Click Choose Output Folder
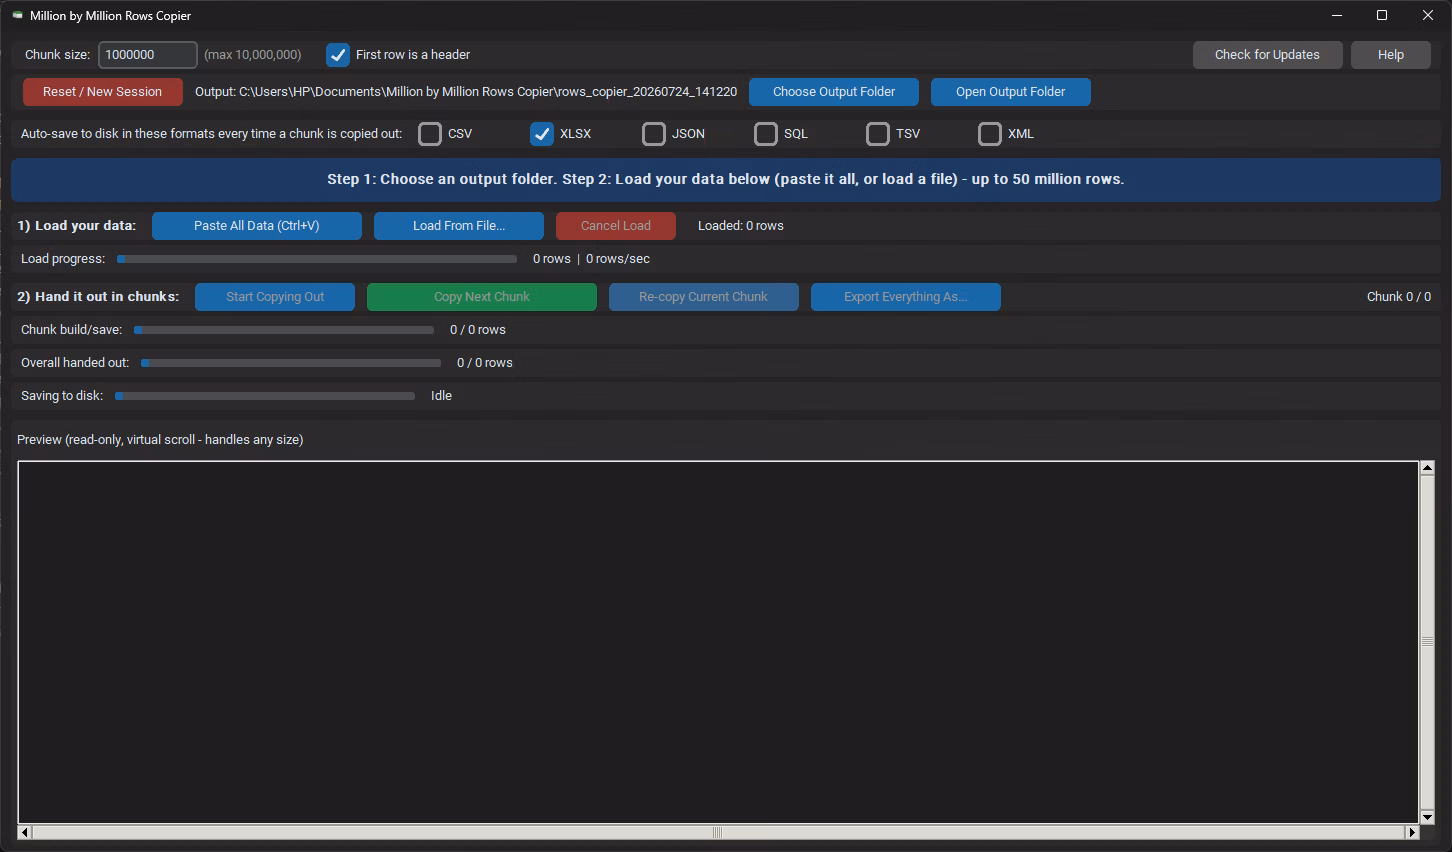The image size is (1452, 852). tap(834, 92)
